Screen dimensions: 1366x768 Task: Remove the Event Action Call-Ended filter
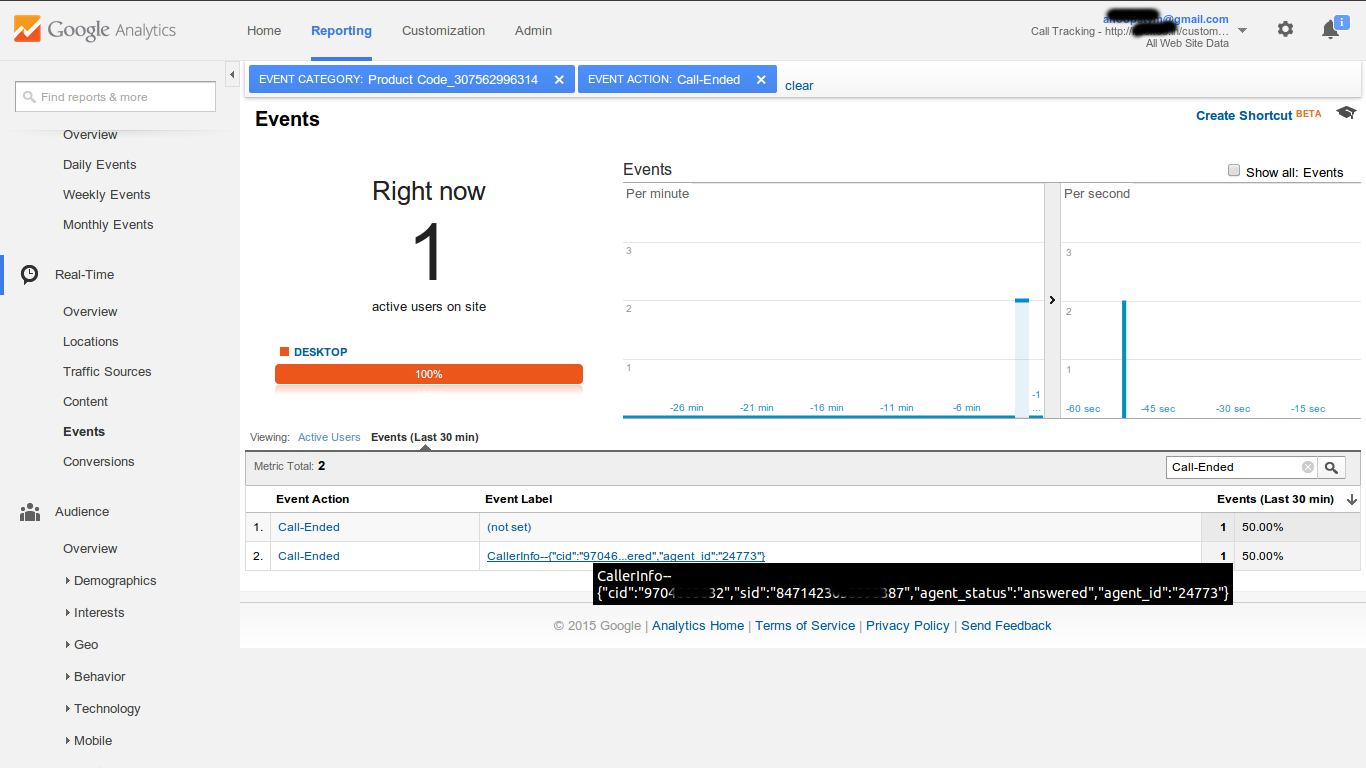(761, 80)
